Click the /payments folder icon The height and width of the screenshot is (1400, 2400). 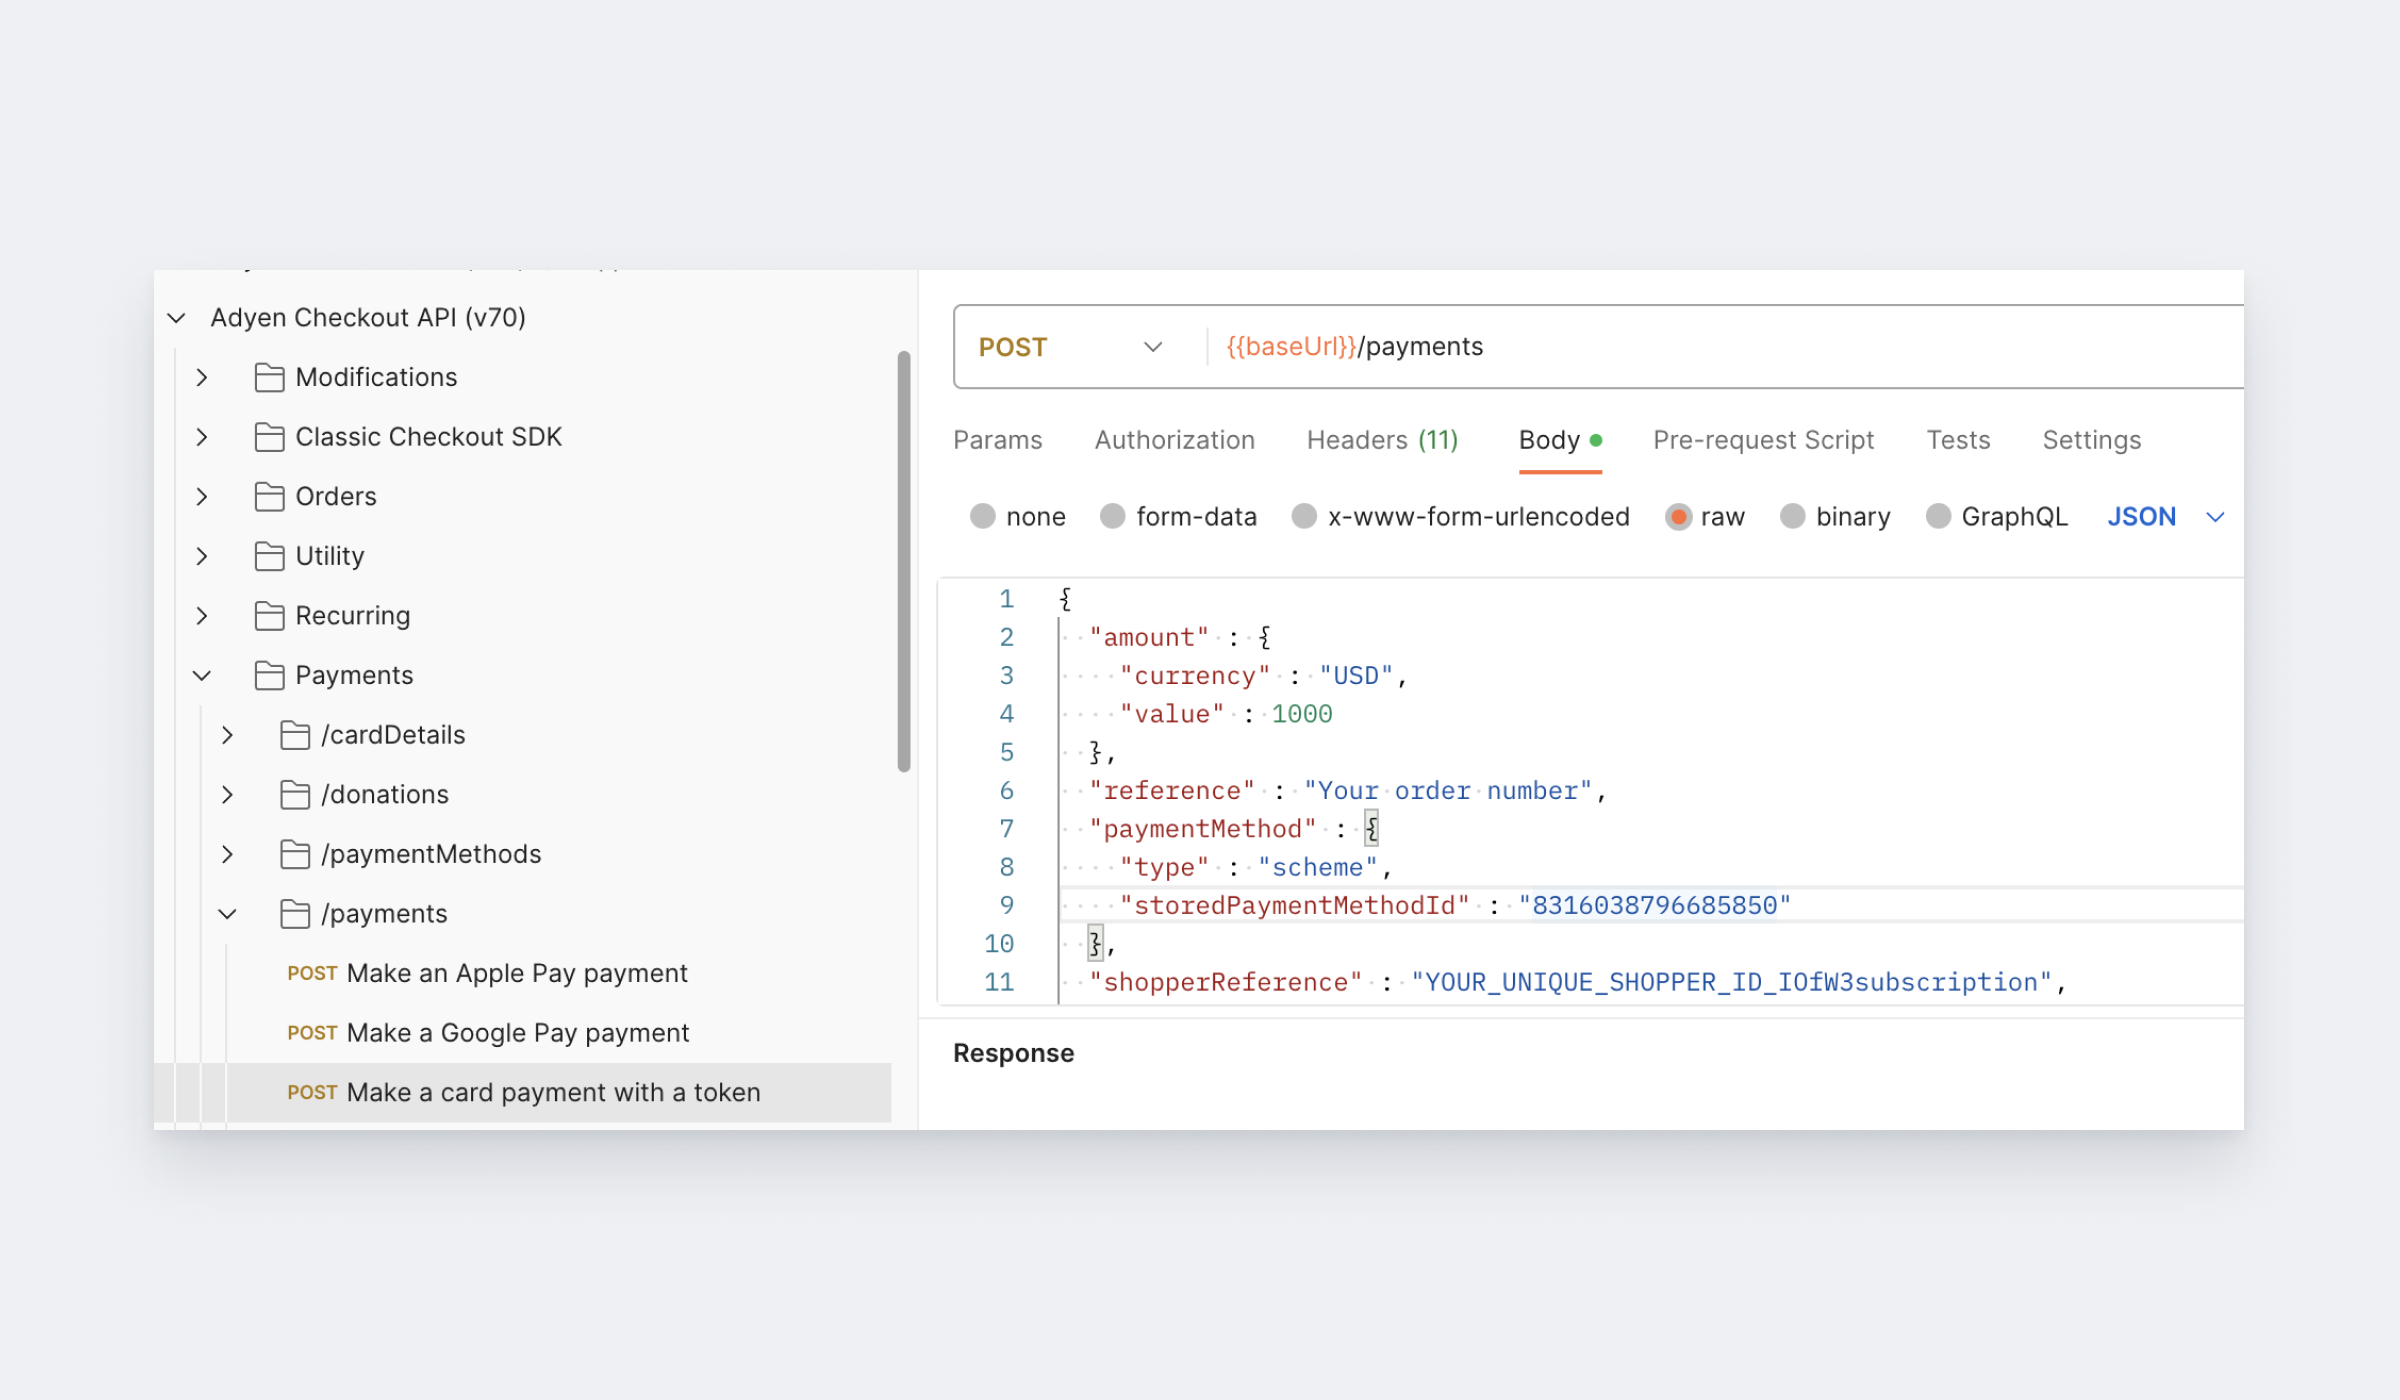point(295,914)
